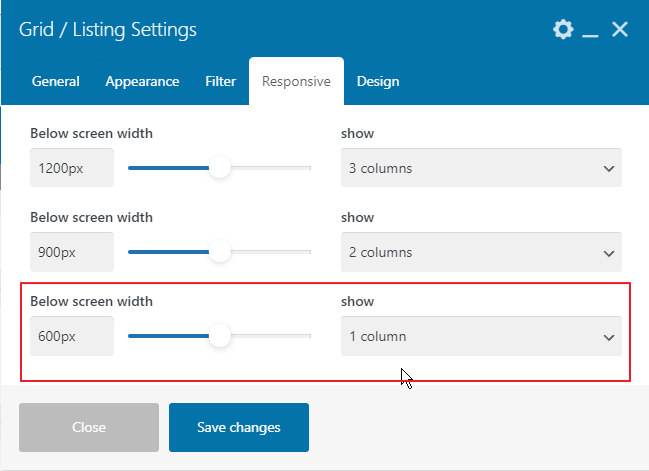The width and height of the screenshot is (649, 471).
Task: Expand the 1 column dropdown
Action: [x=481, y=336]
